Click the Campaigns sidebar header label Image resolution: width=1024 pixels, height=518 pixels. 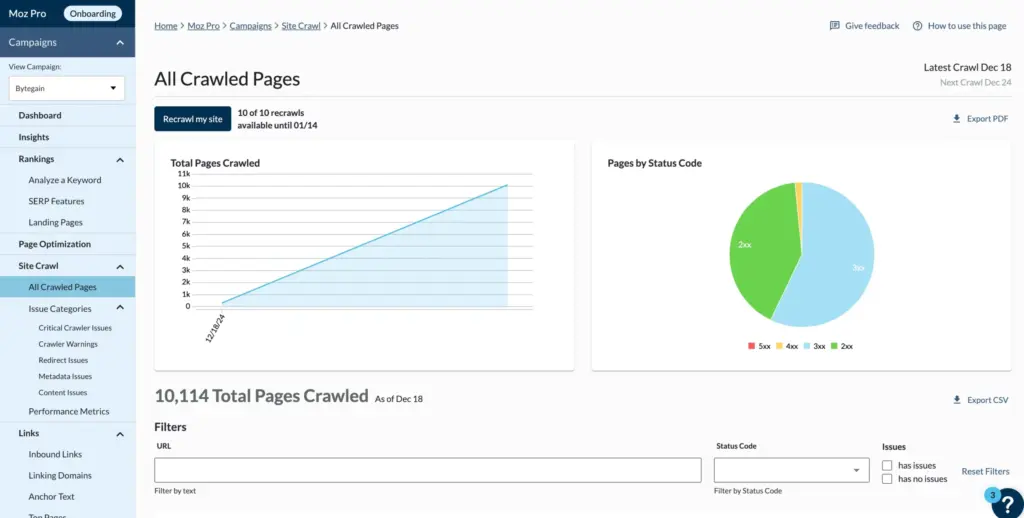point(33,42)
